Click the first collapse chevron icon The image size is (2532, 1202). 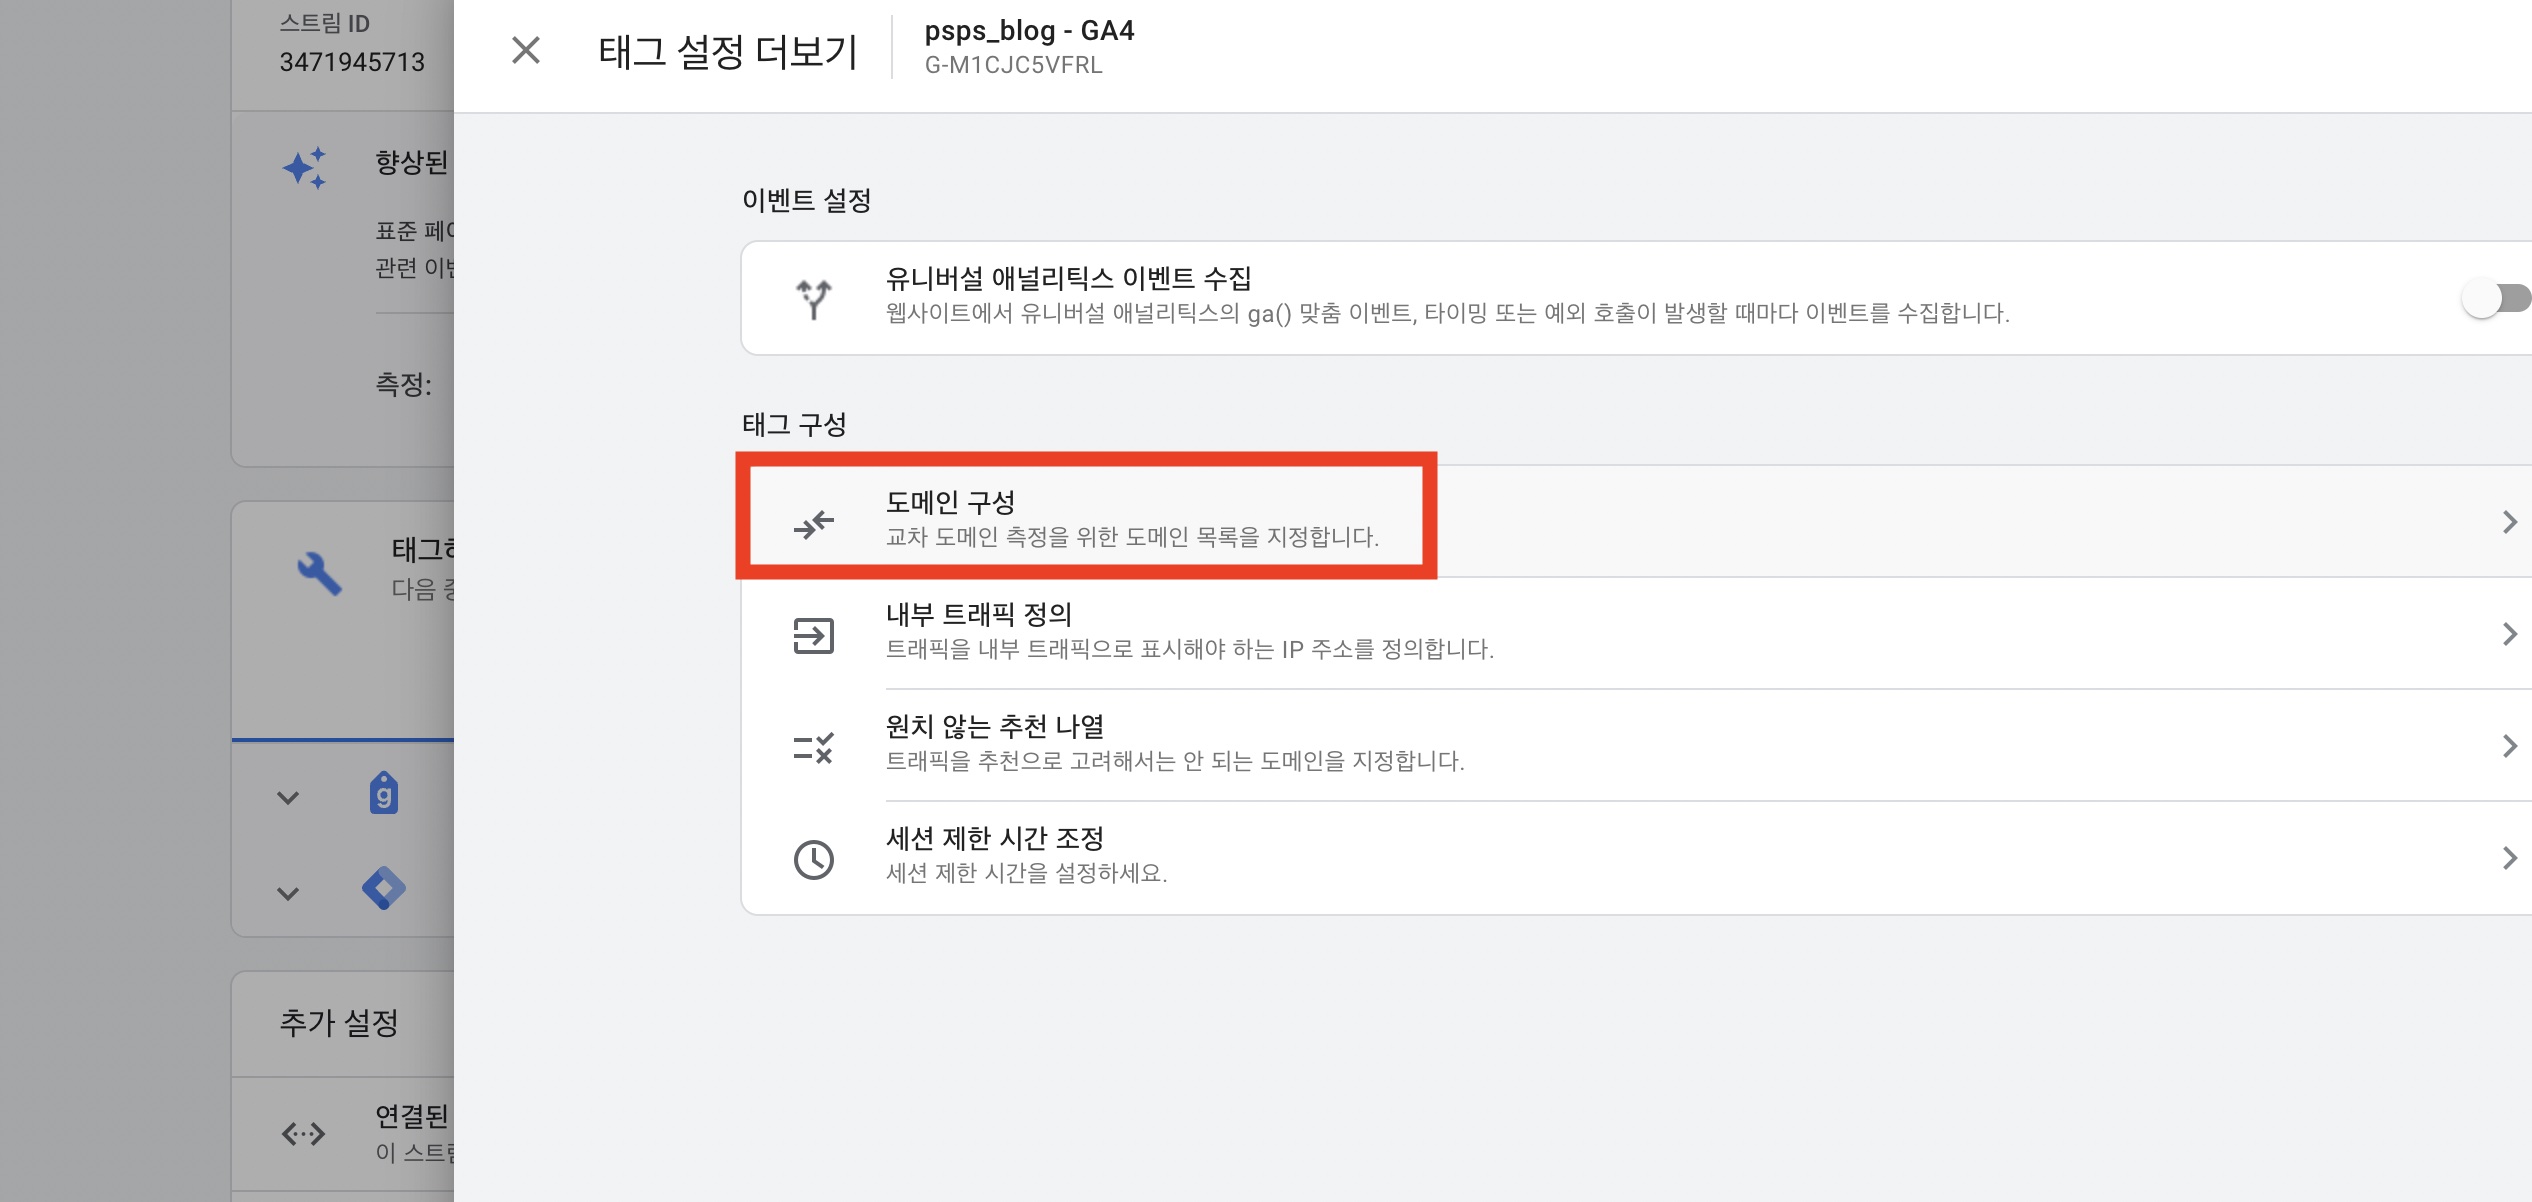click(286, 795)
